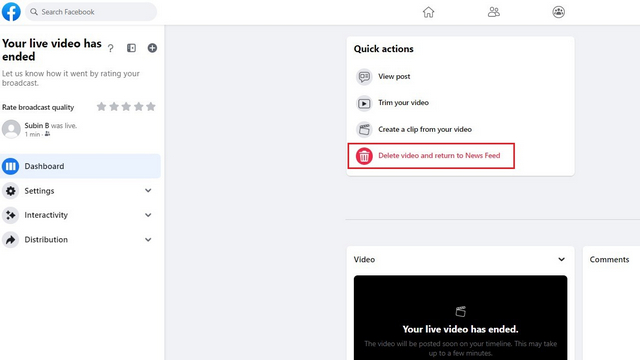Click the Distribution share arrow icon

coord(11,240)
